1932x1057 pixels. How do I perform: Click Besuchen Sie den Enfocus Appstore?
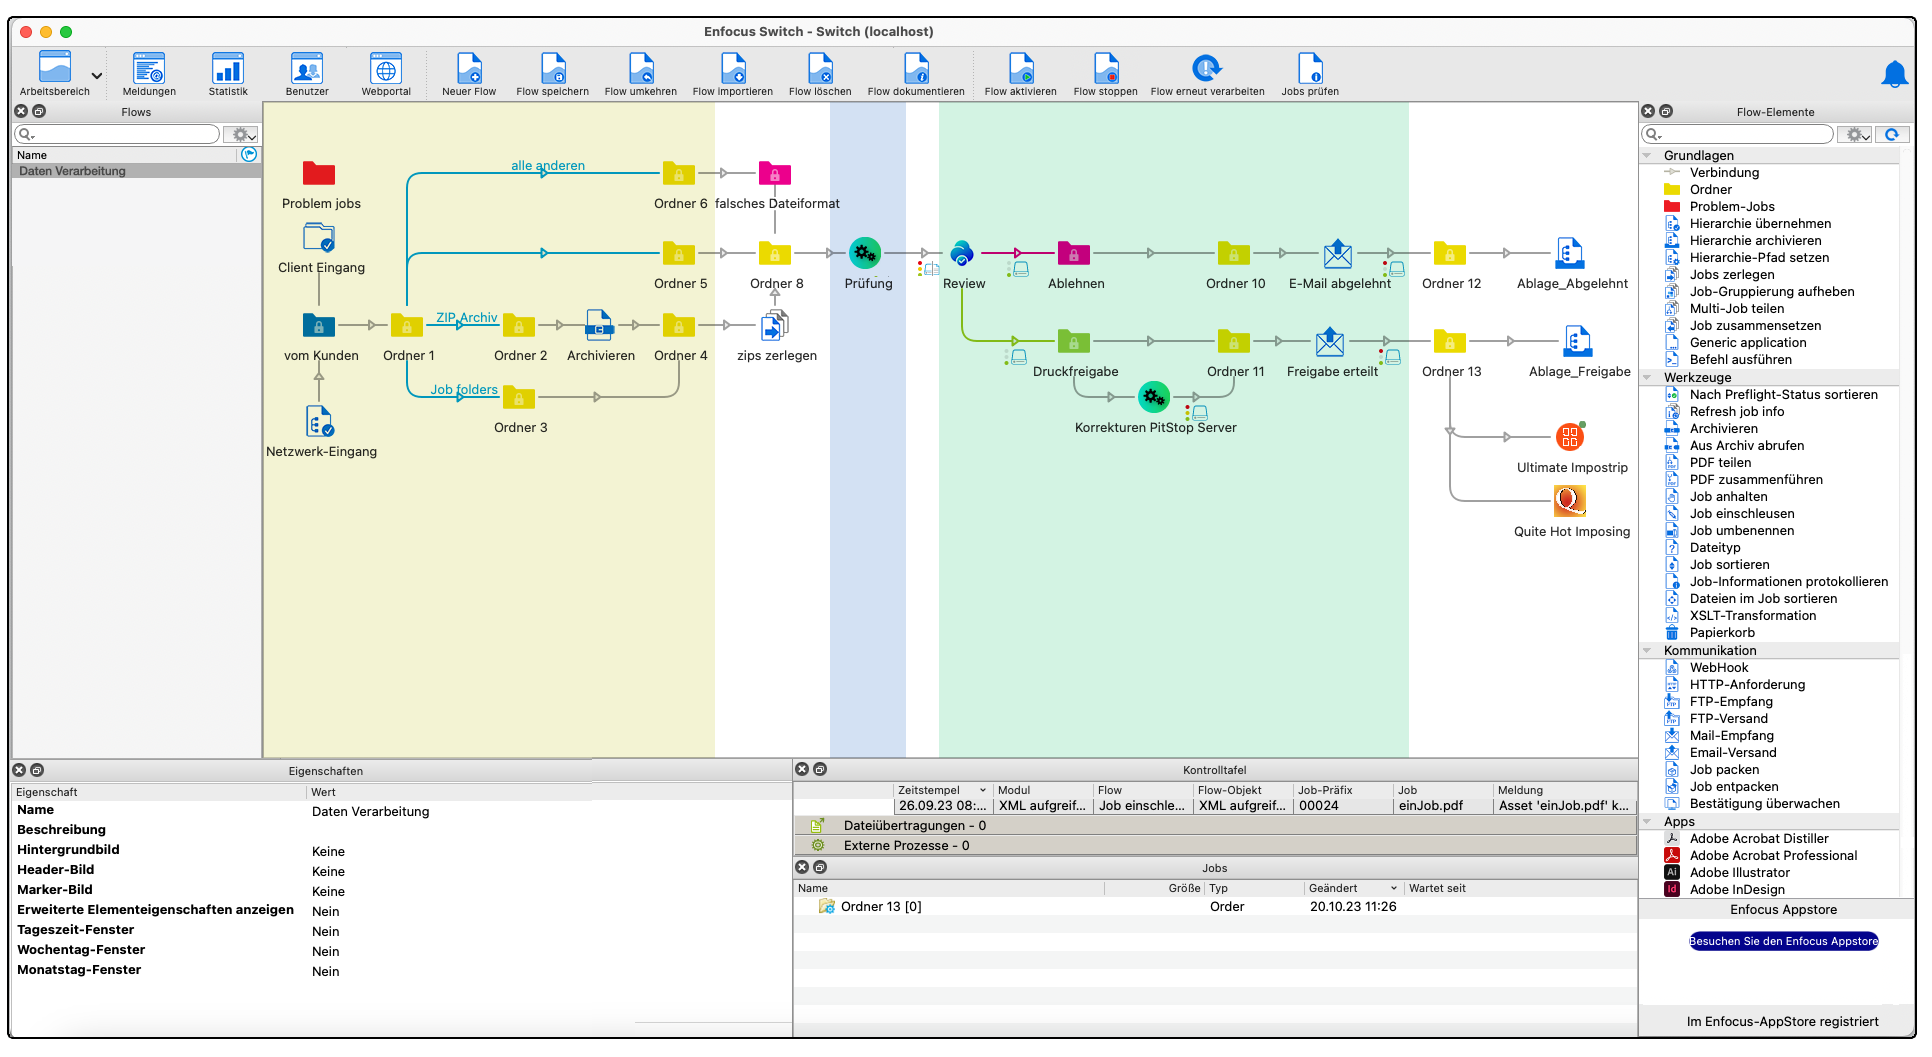[1783, 941]
